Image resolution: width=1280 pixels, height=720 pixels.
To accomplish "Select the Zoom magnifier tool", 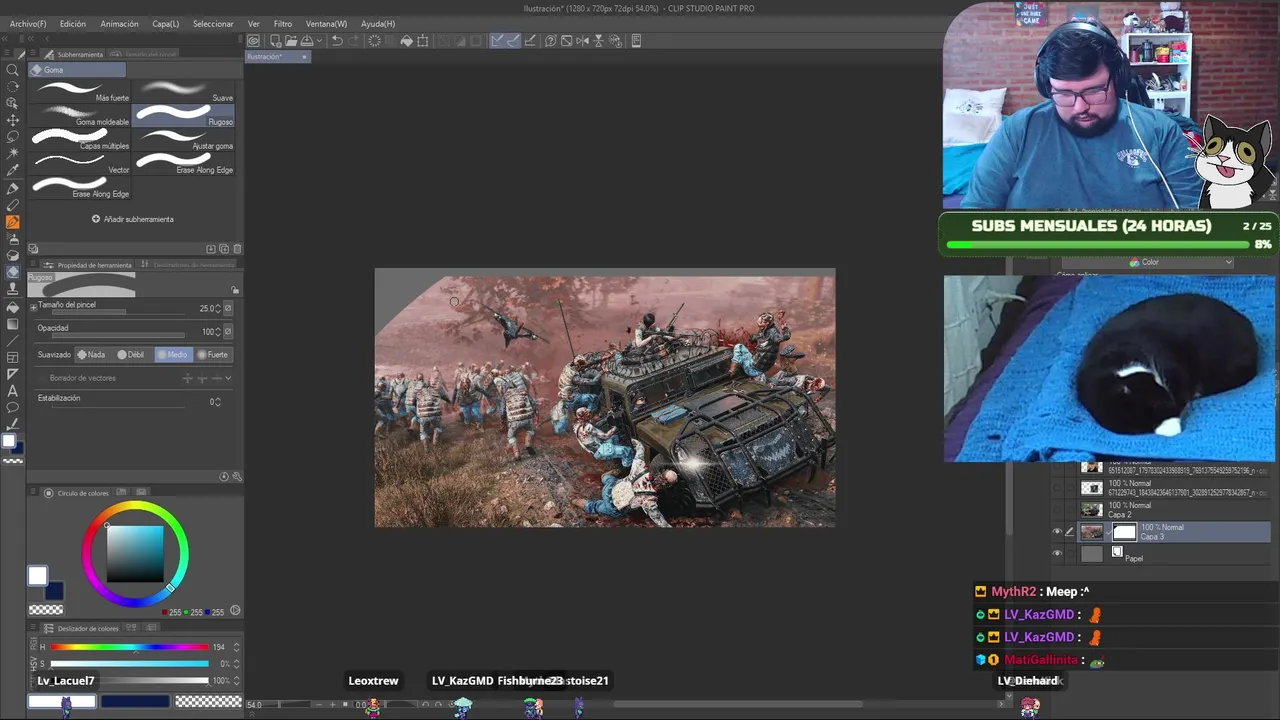I will (13, 70).
